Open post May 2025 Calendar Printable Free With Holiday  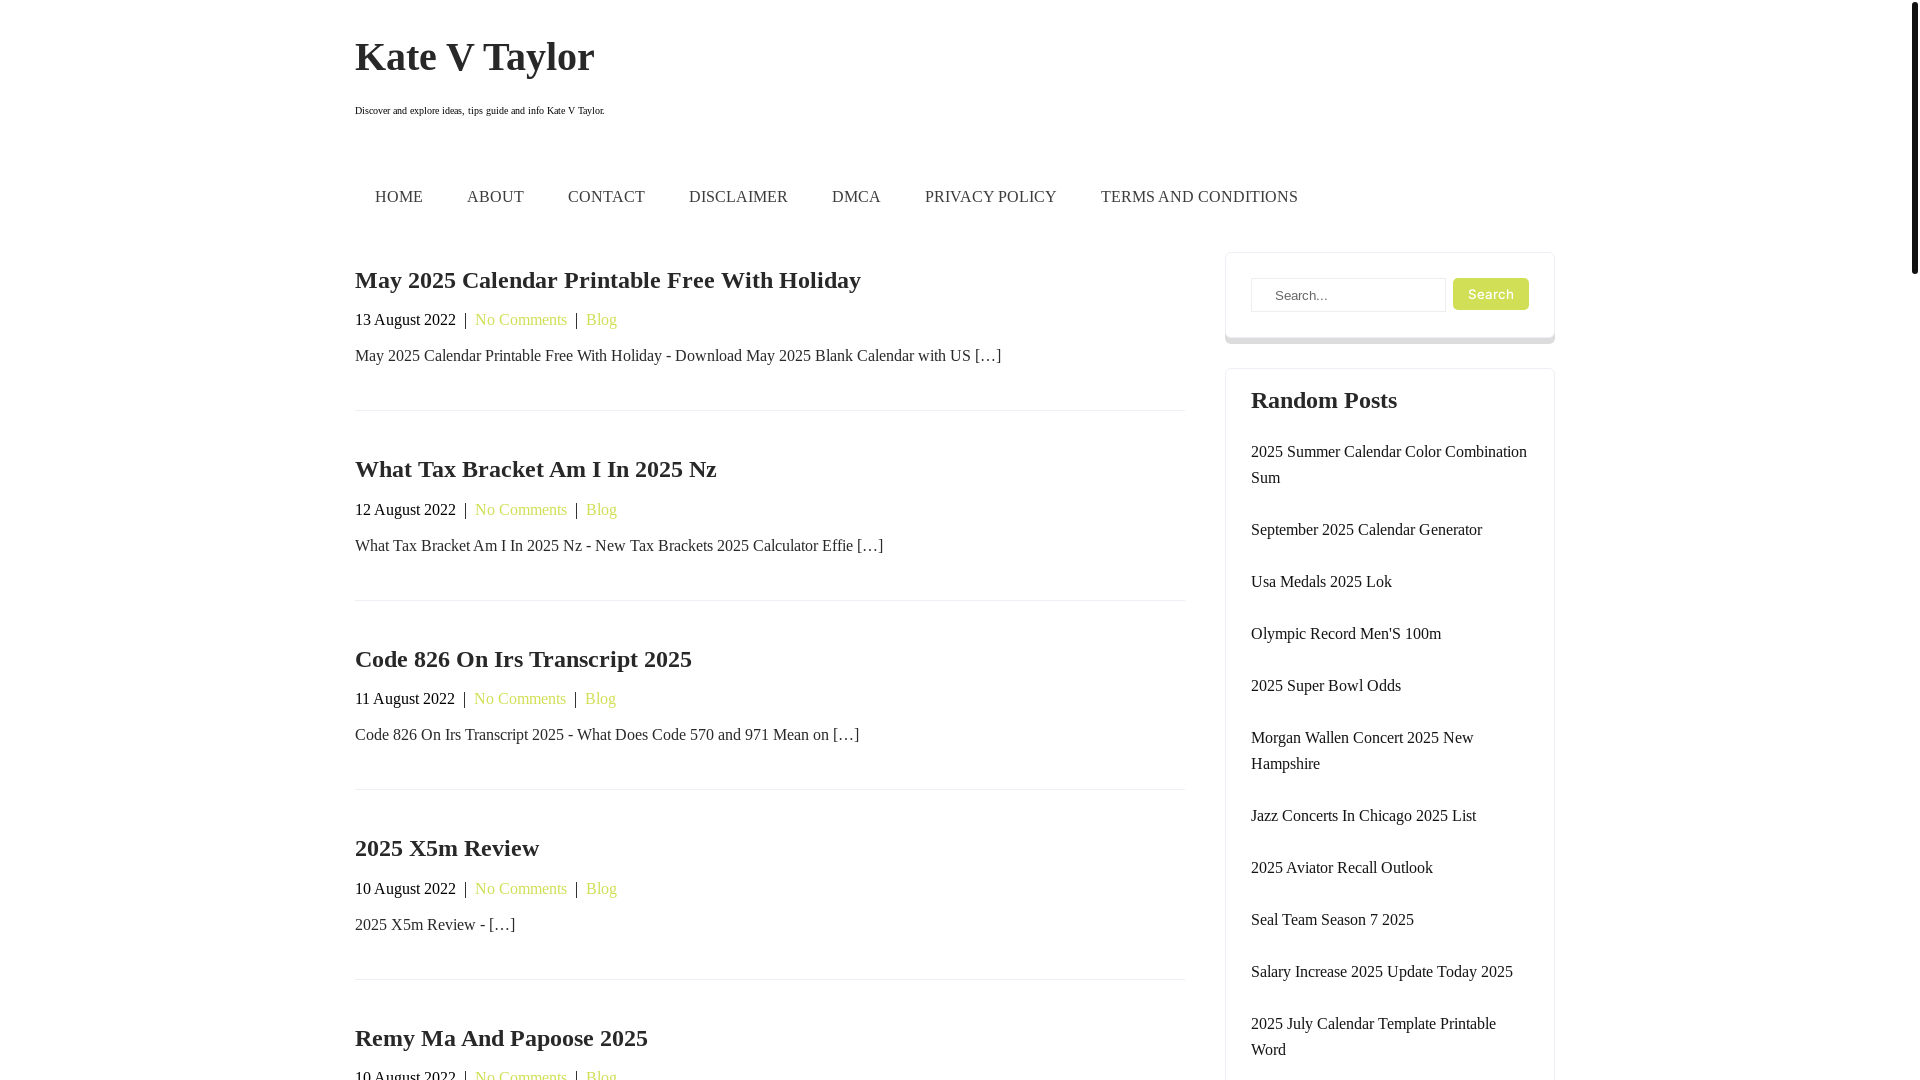pos(608,280)
